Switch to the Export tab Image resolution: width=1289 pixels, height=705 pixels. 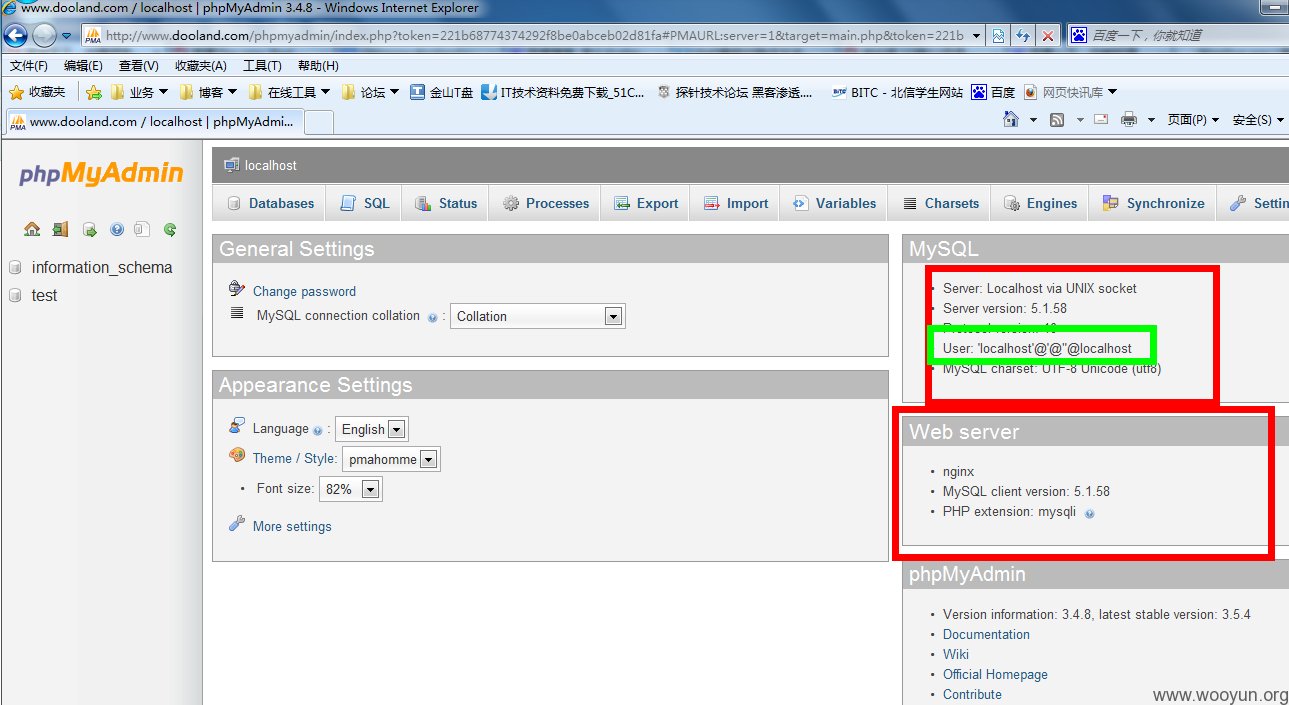[x=646, y=203]
